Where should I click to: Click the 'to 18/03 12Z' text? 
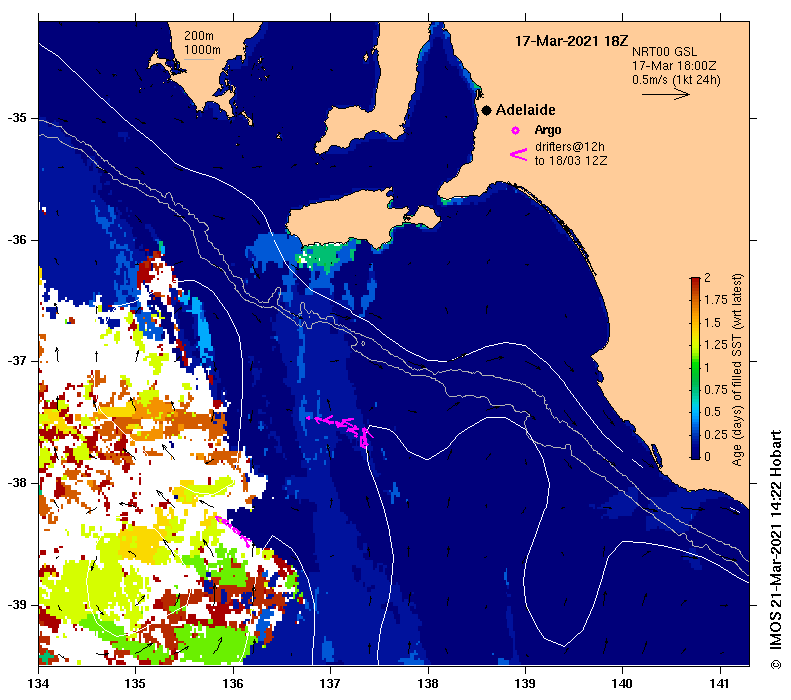pyautogui.click(x=571, y=161)
